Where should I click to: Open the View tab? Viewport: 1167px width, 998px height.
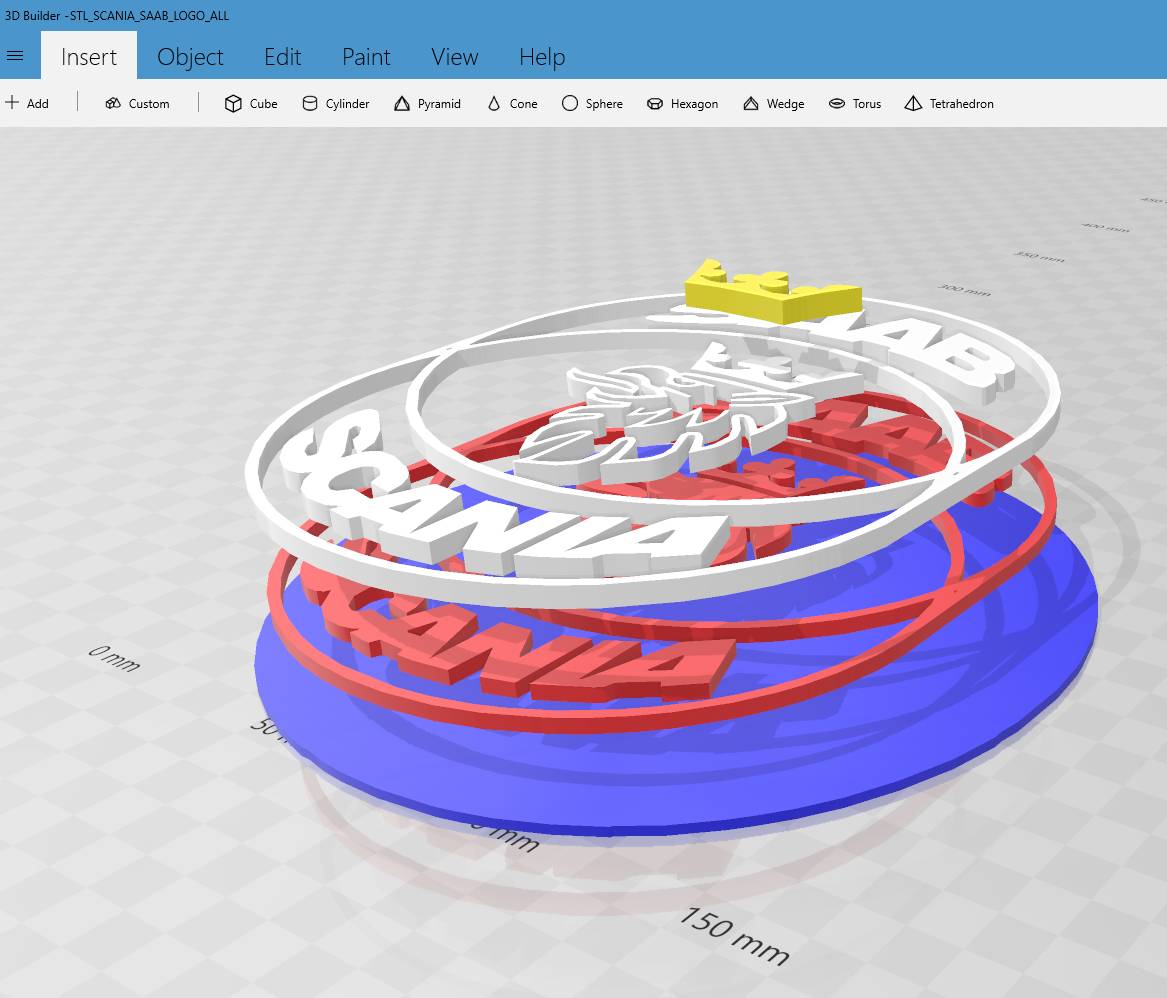click(x=455, y=57)
